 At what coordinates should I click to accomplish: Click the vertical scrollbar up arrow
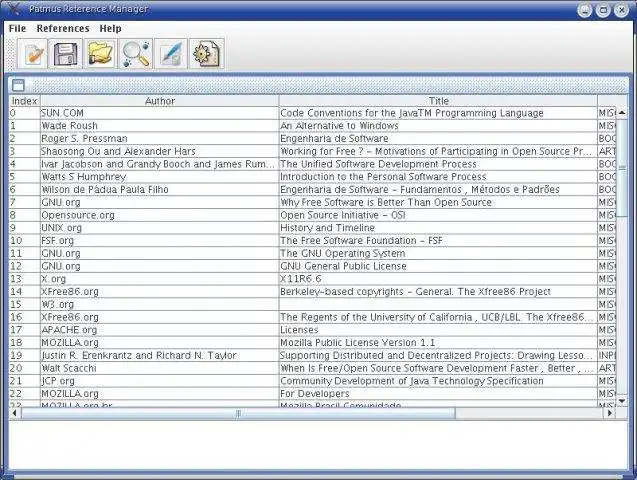click(x=622, y=112)
